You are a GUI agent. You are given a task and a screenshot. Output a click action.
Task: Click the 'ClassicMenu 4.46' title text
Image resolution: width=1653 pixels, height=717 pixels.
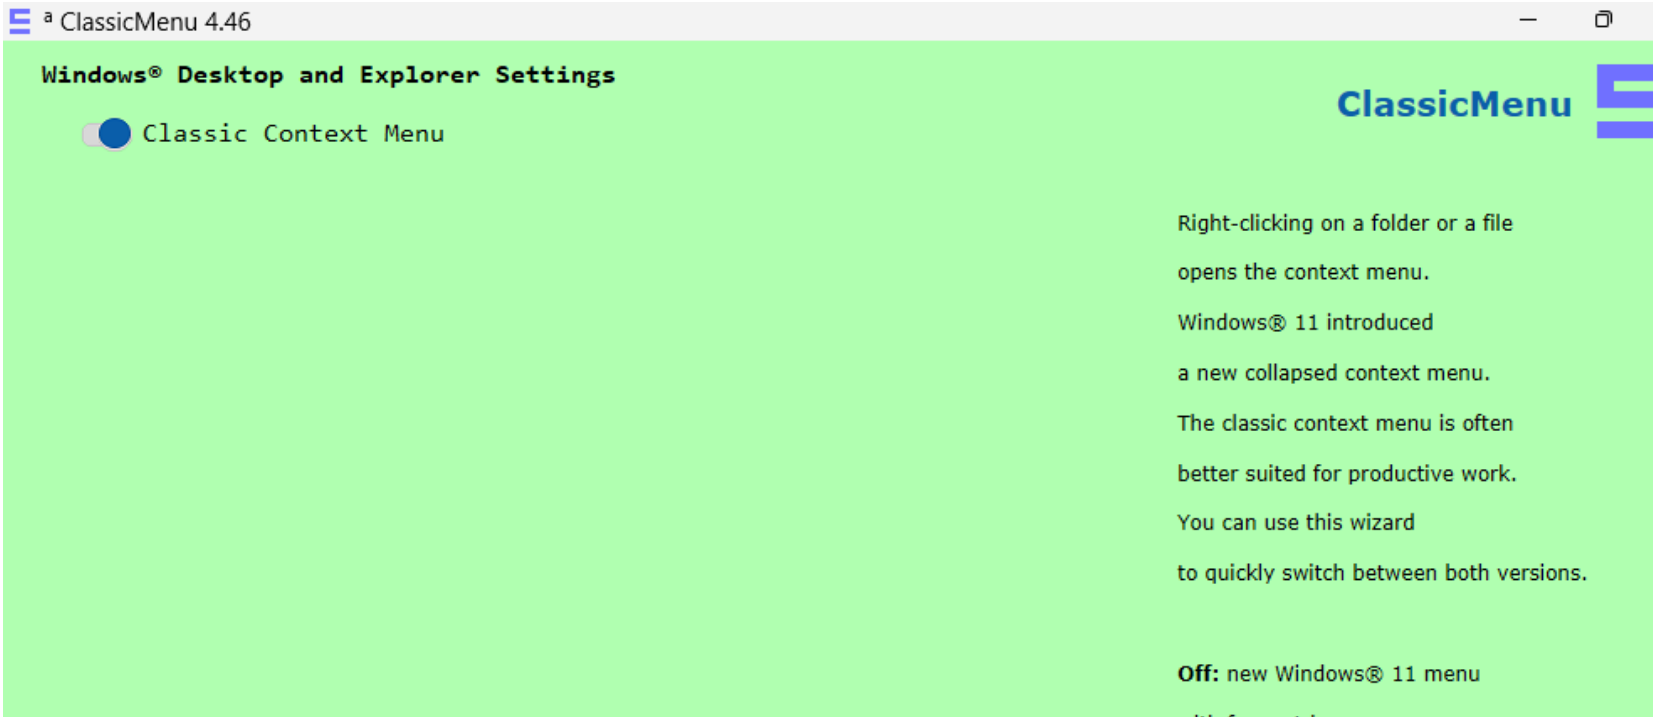point(155,21)
